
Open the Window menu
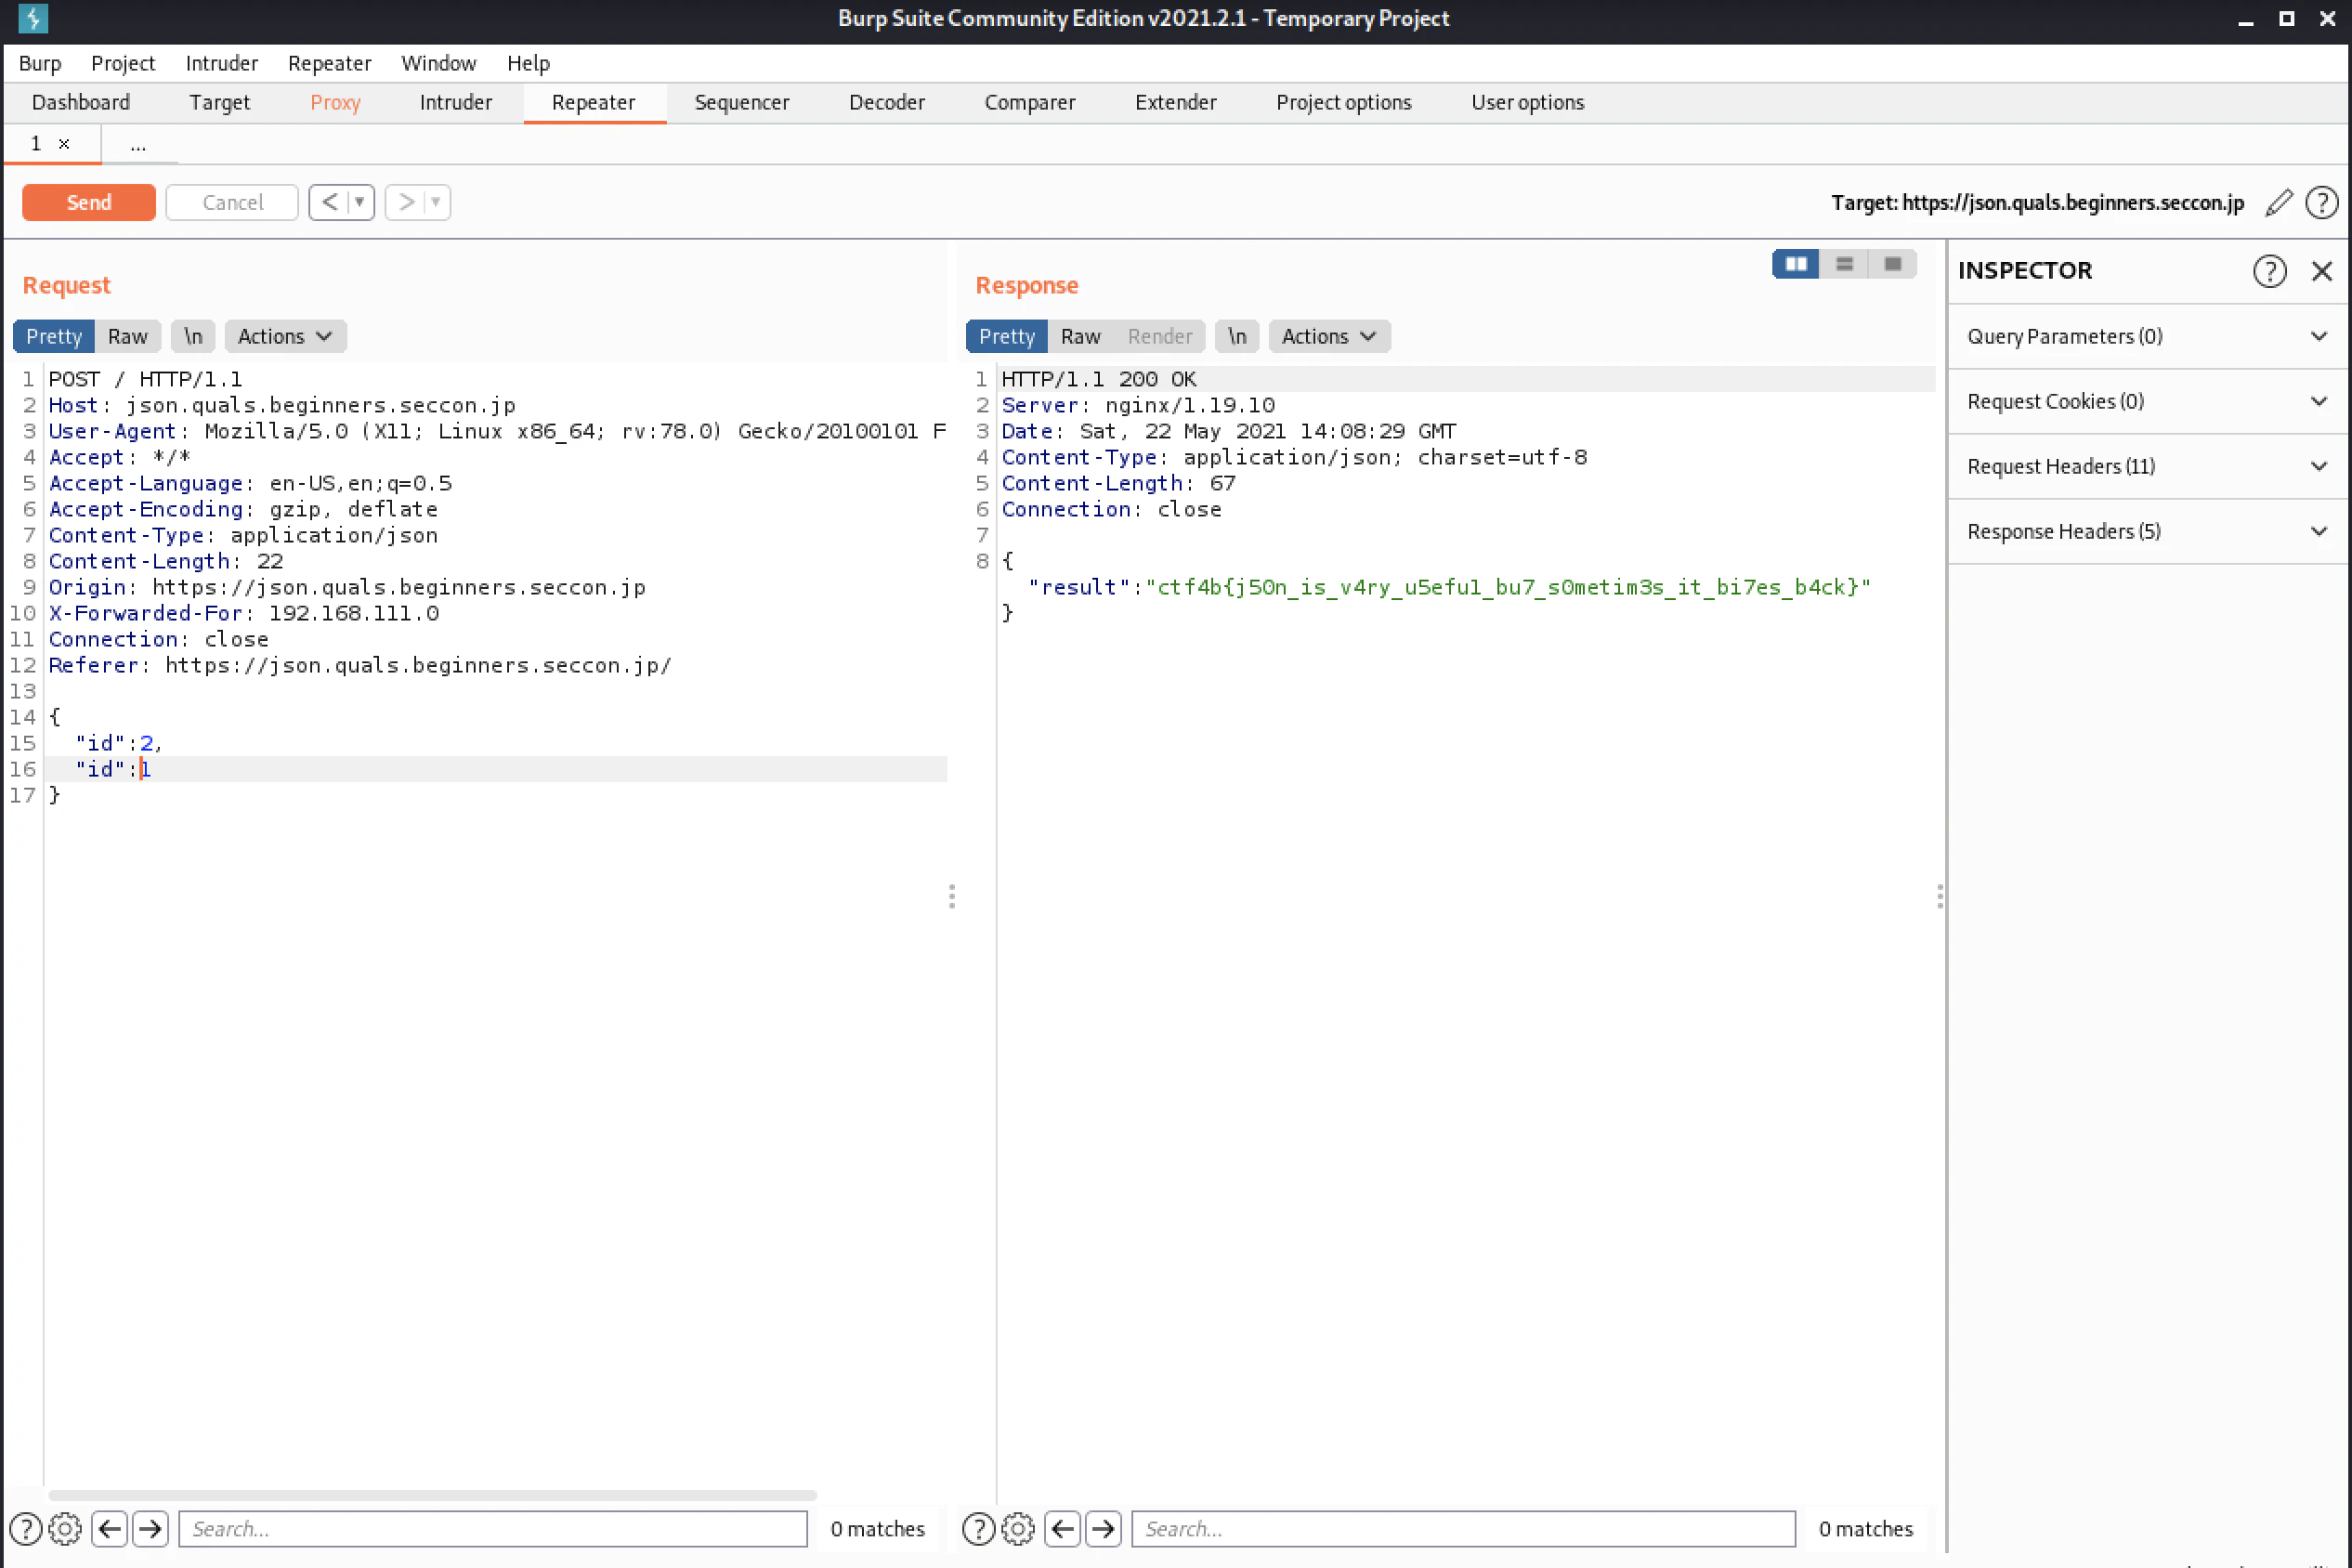tap(439, 64)
